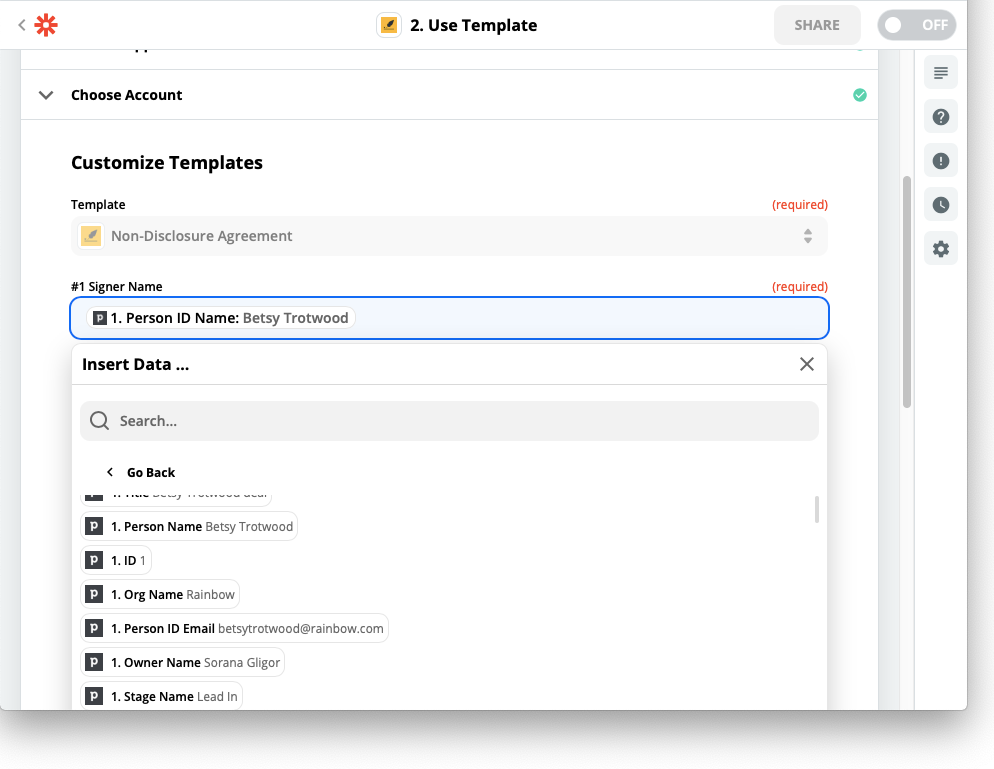Click the template icon in Template field
The height and width of the screenshot is (769, 994).
coord(91,236)
